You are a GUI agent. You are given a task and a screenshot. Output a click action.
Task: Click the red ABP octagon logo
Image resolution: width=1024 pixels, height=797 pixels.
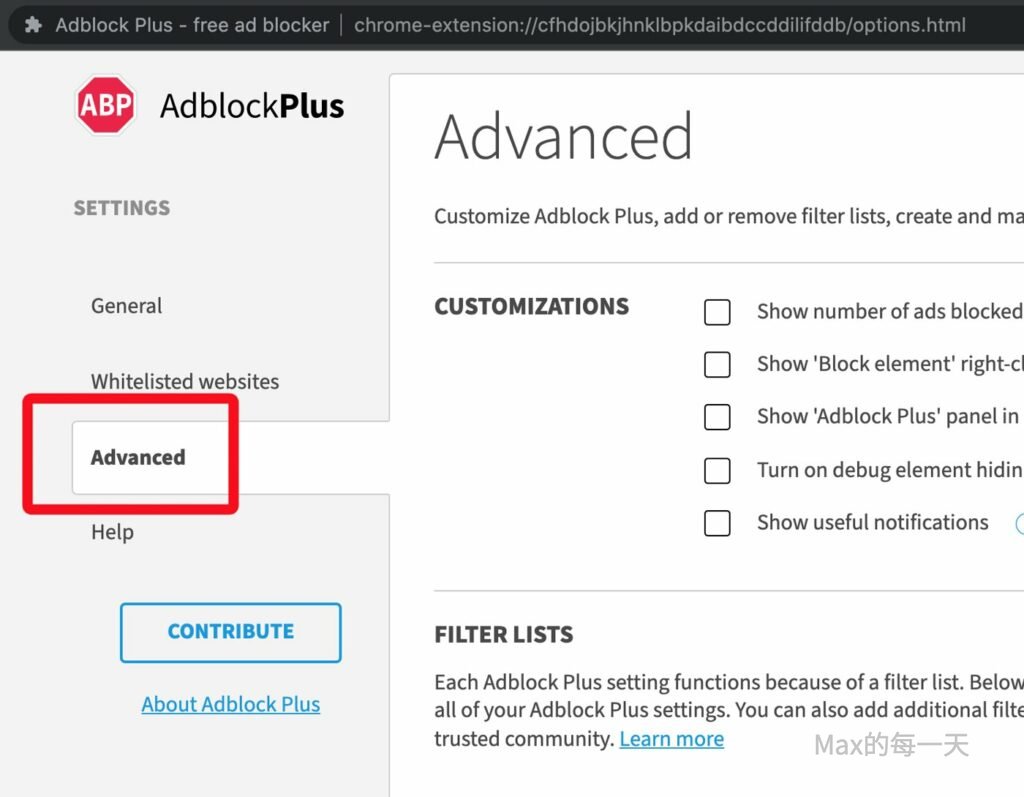105,105
